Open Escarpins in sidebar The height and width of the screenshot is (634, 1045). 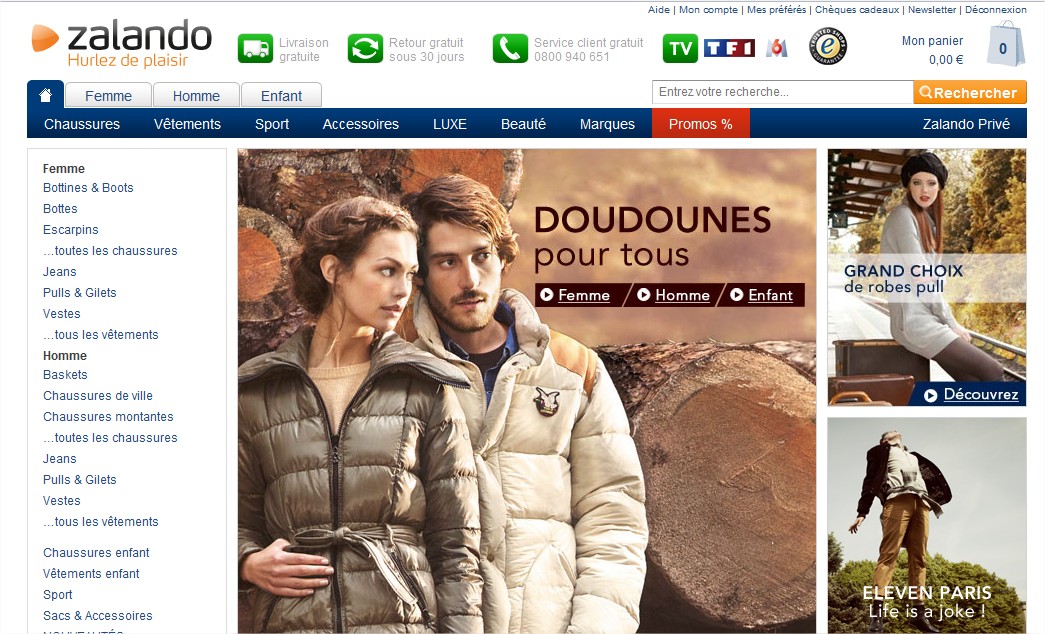pyautogui.click(x=71, y=230)
